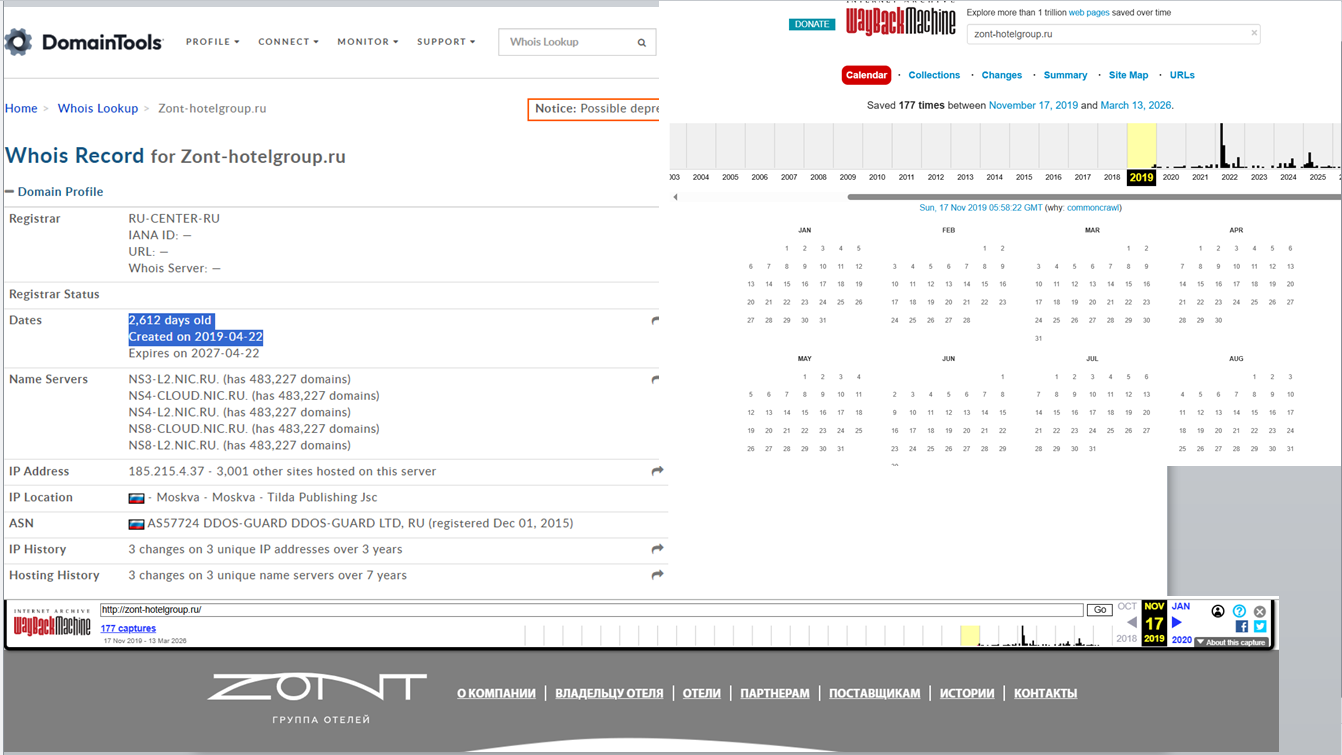Click the horizontal scrollbar under the year timeline
The image size is (1342, 755).
(x=1094, y=197)
